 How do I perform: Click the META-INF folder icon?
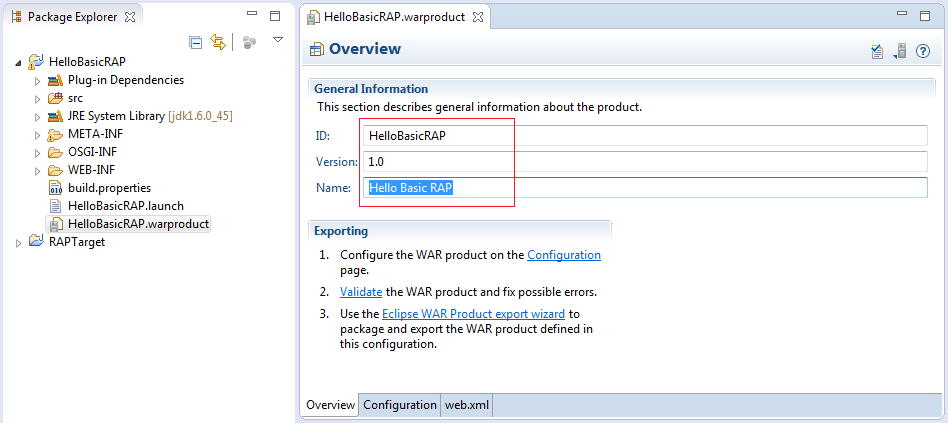56,134
